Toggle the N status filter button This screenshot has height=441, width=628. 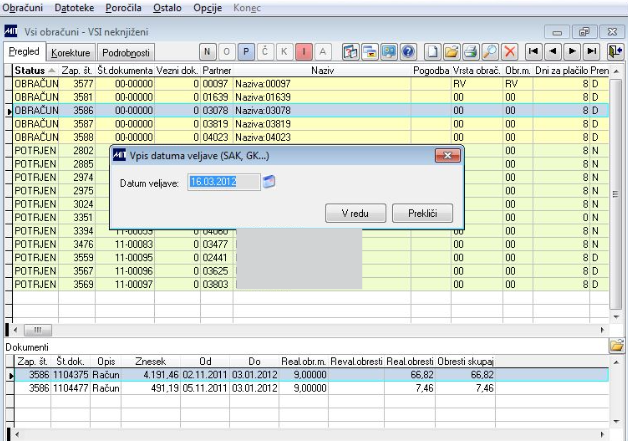207,52
